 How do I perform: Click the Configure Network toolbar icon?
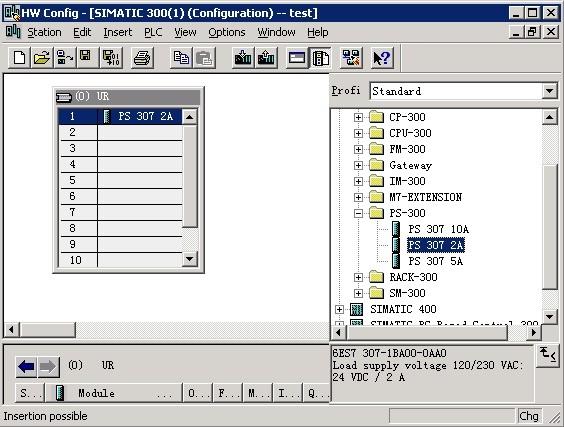pyautogui.click(x=351, y=58)
